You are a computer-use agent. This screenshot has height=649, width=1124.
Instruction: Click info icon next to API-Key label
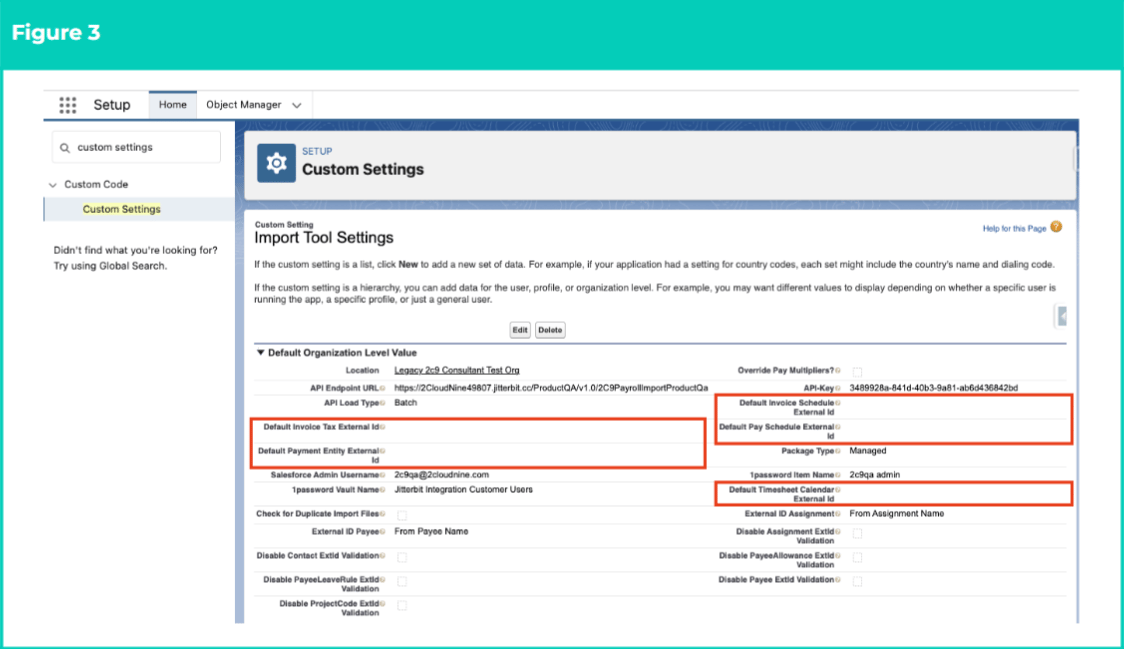(838, 388)
